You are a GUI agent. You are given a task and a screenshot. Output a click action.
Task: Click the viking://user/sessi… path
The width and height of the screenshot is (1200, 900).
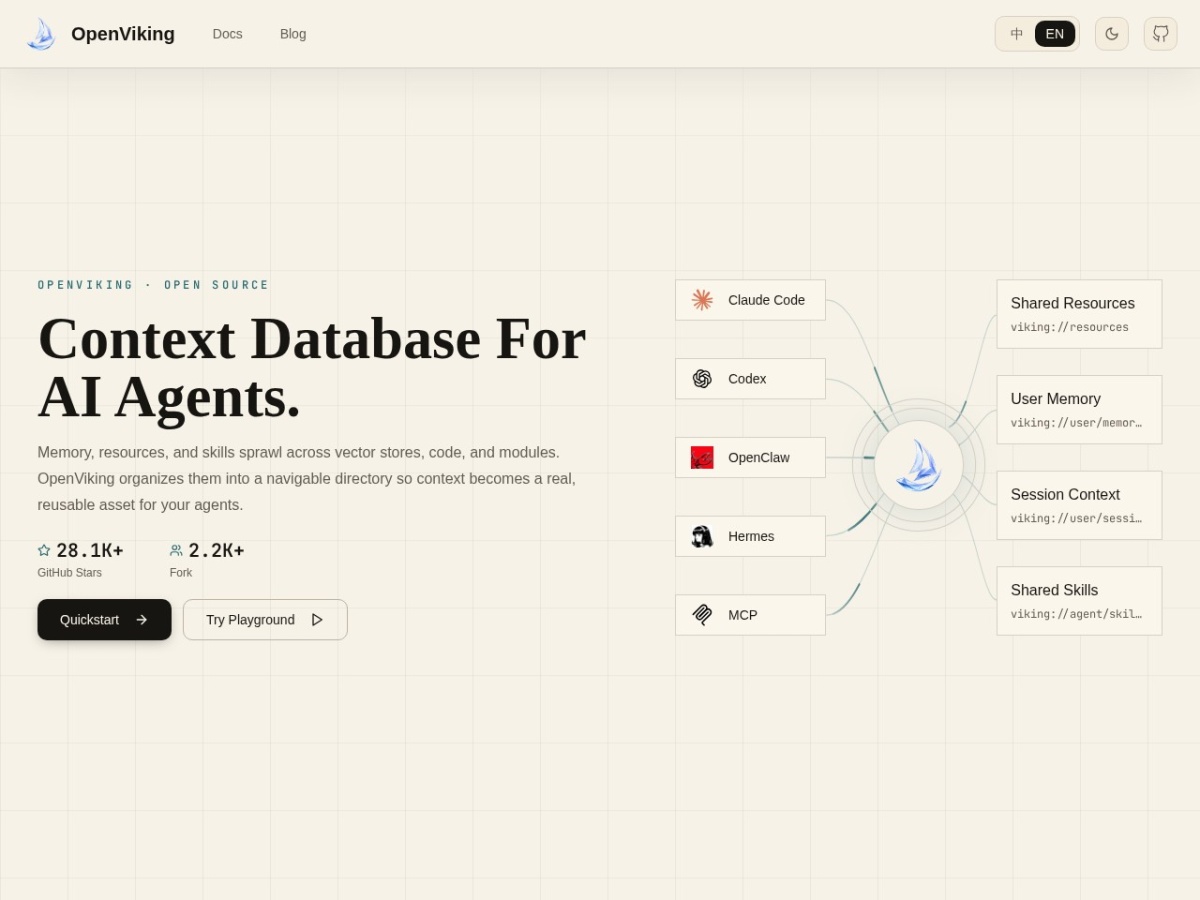click(1076, 518)
